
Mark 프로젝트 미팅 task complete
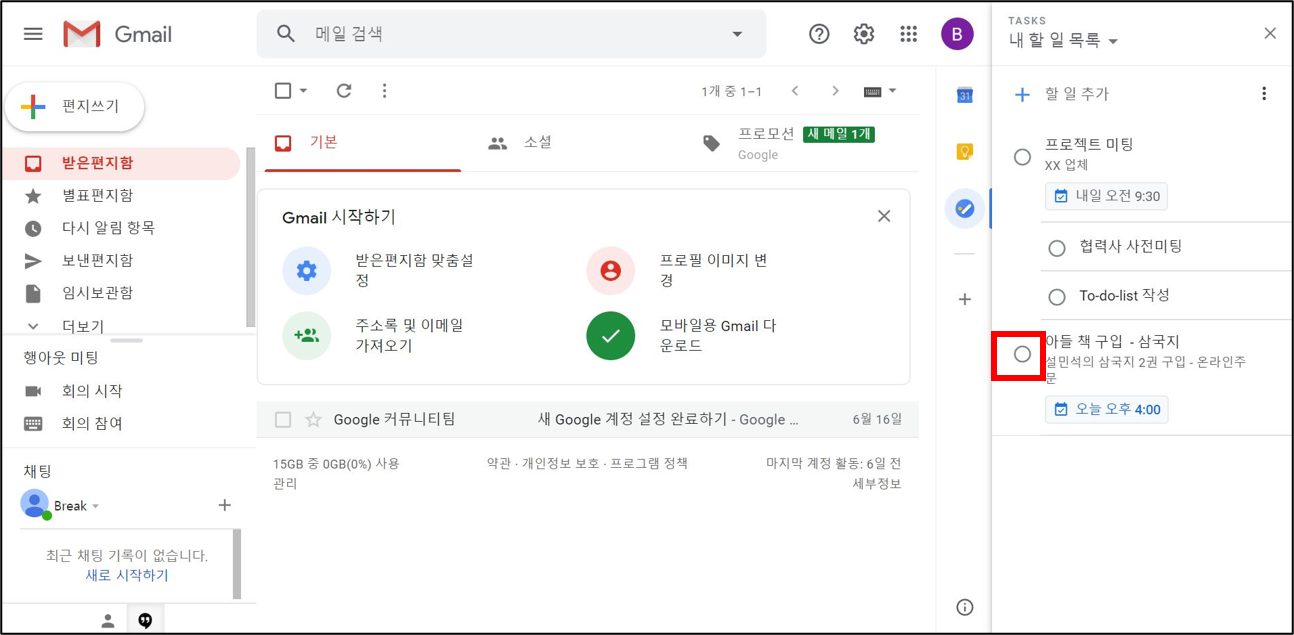(x=1022, y=157)
